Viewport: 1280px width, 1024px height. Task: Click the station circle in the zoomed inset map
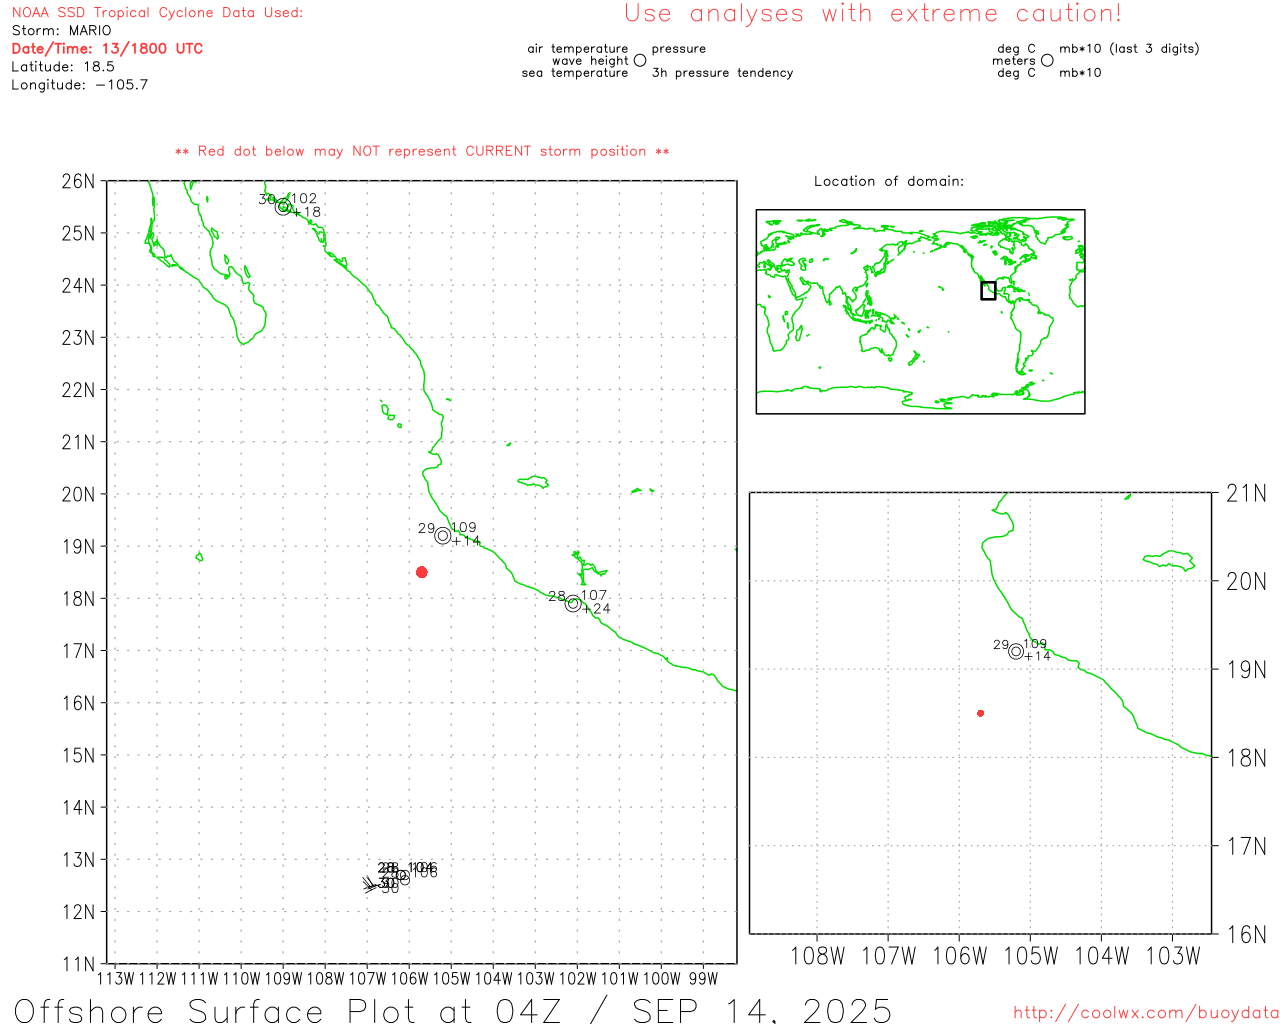(1016, 651)
